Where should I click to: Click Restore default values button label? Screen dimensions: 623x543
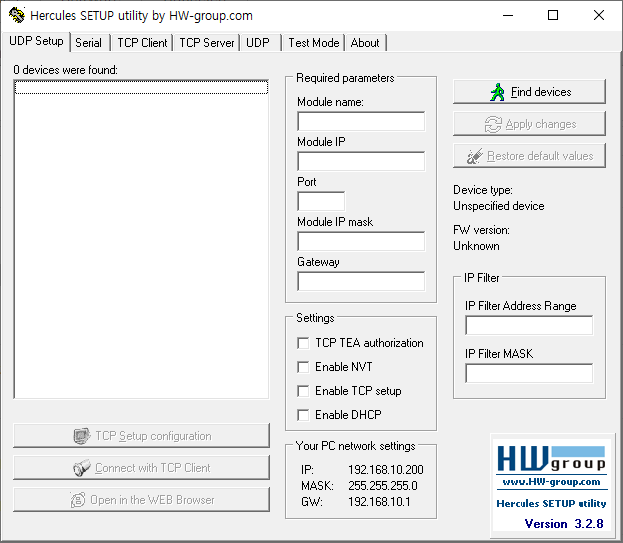point(540,156)
